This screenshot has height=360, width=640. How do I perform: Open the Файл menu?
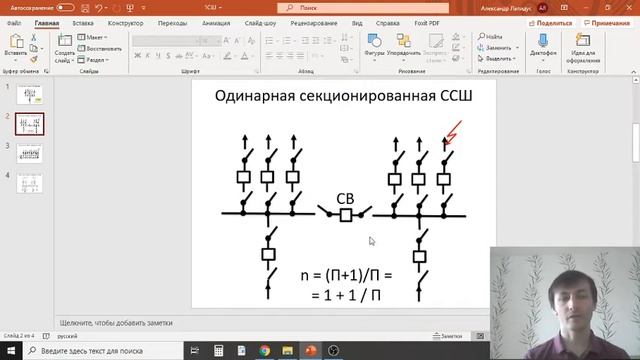(x=14, y=23)
